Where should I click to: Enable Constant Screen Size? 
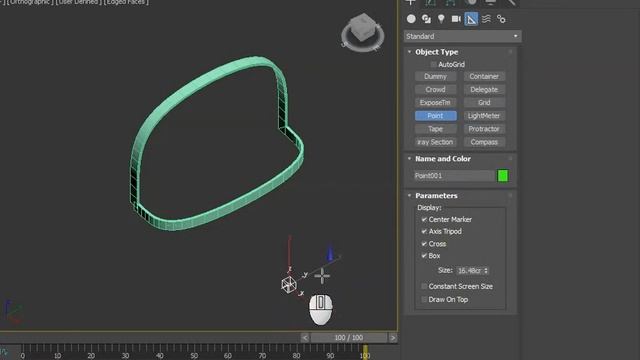tap(424, 287)
